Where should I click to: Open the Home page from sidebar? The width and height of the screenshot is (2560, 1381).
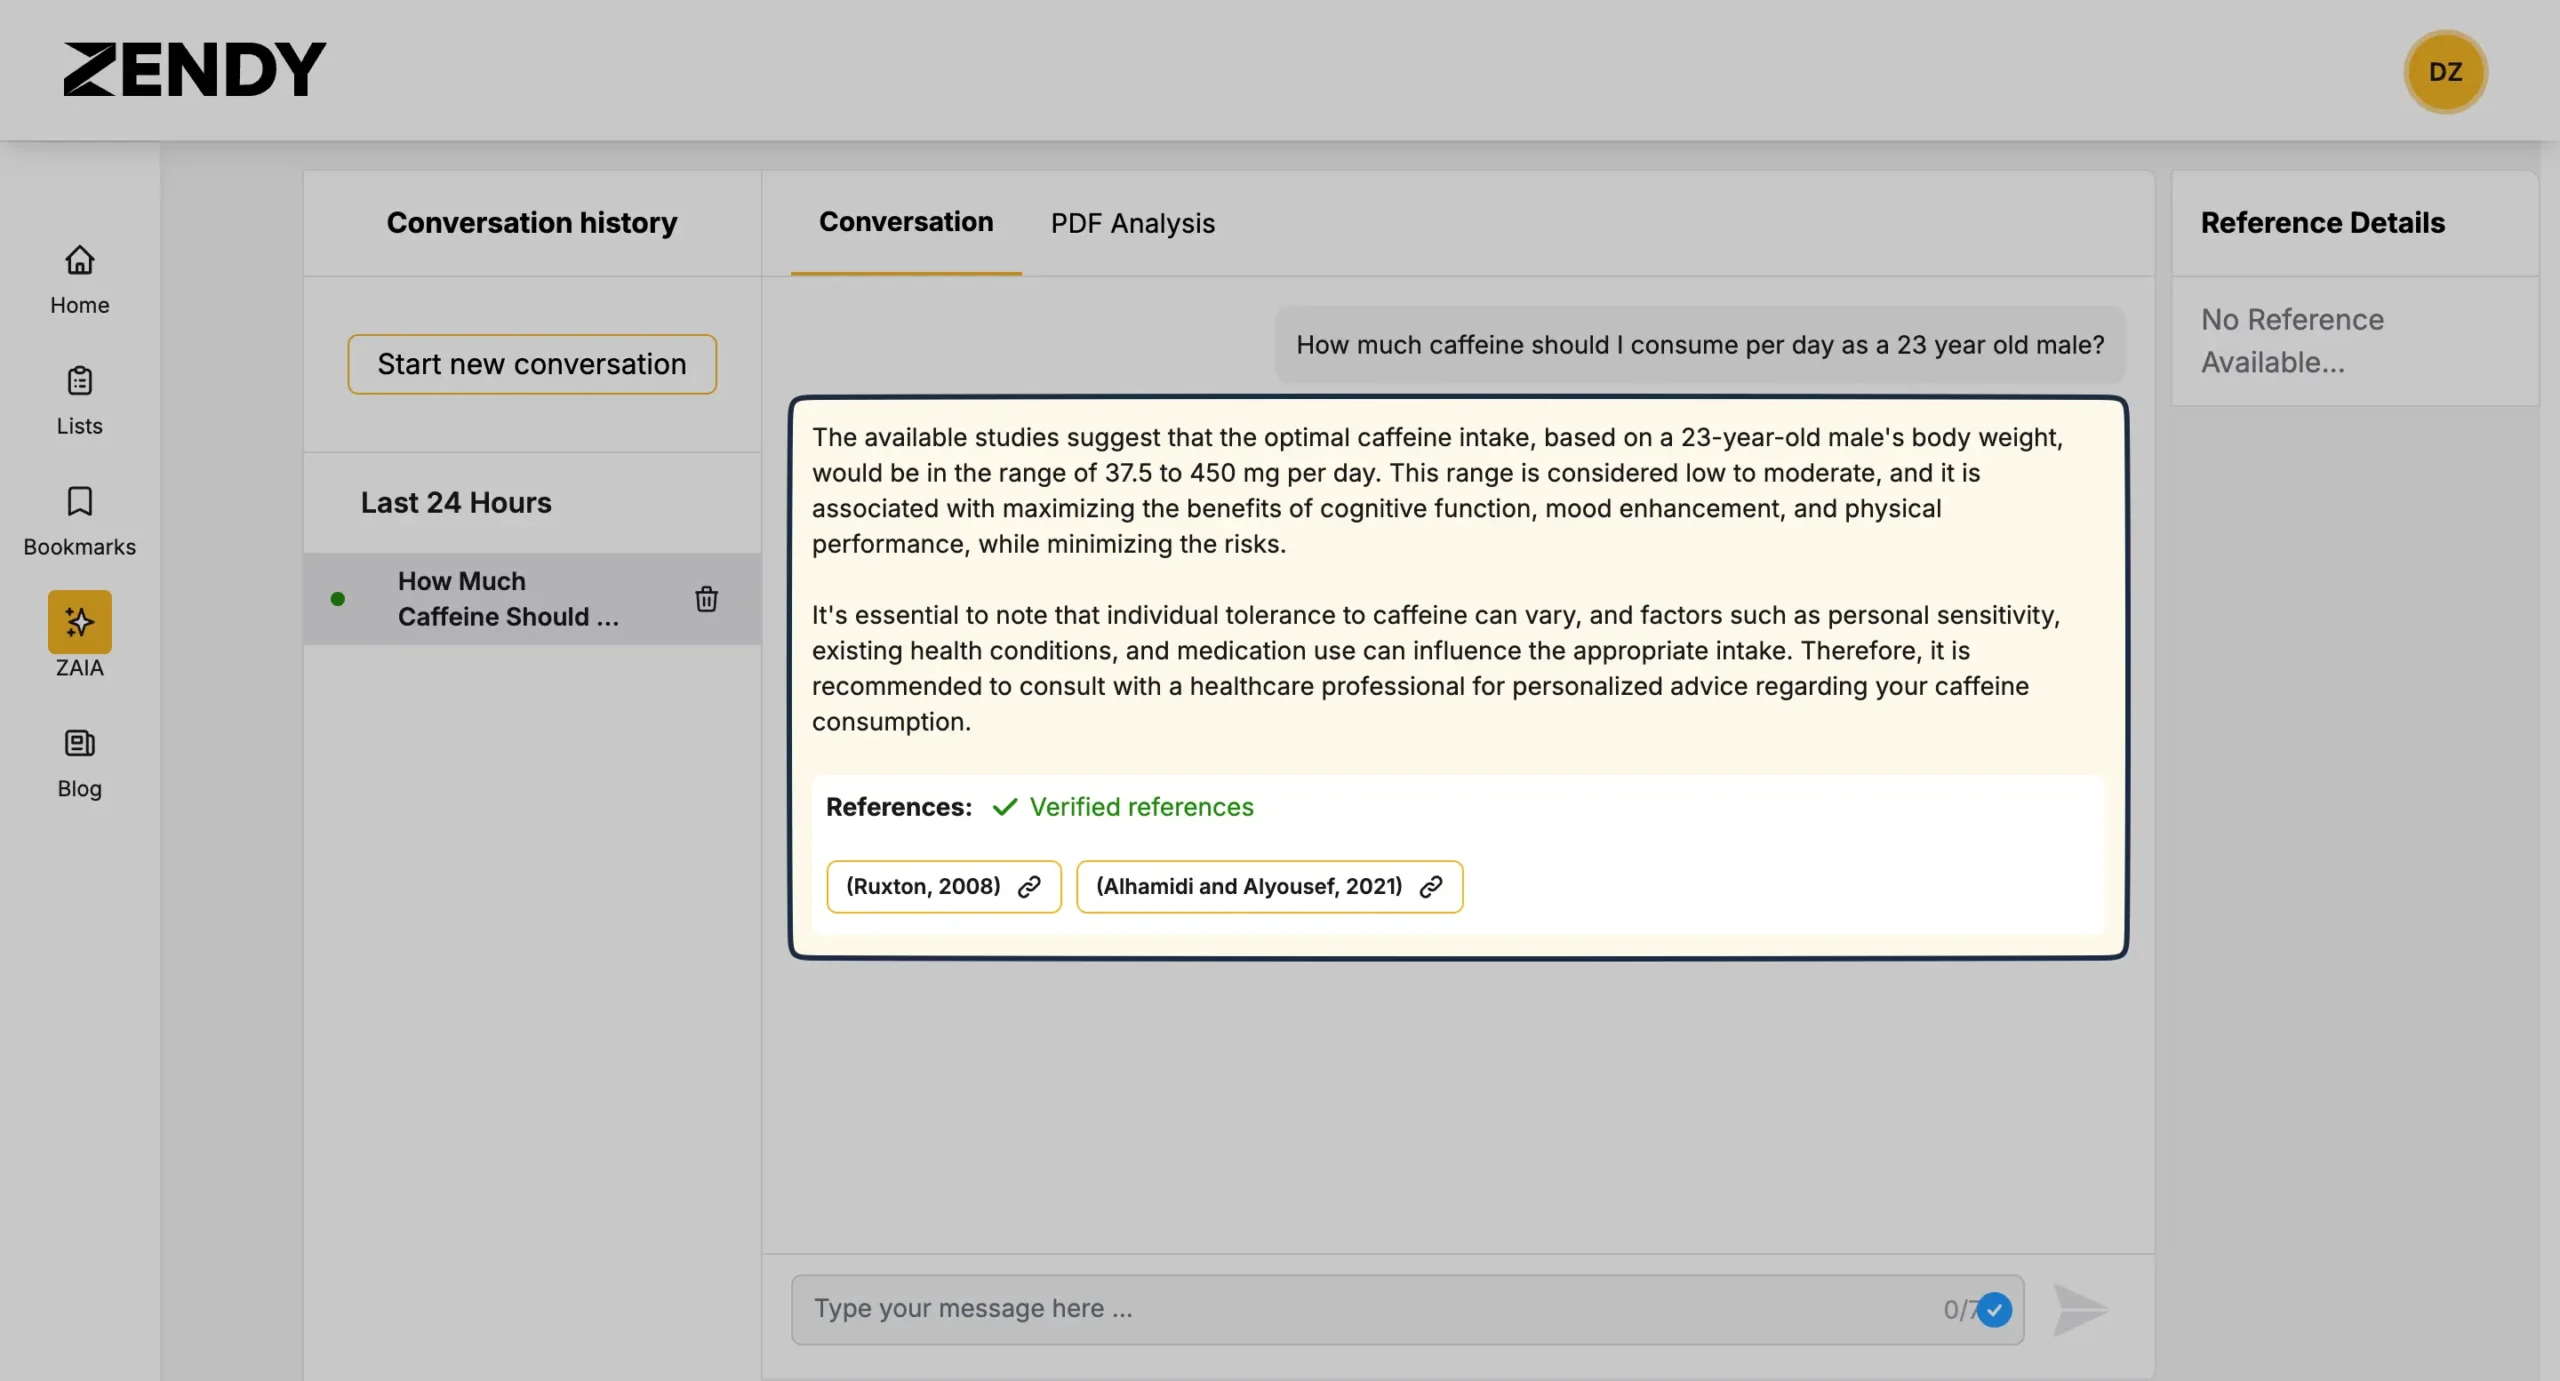[x=80, y=280]
